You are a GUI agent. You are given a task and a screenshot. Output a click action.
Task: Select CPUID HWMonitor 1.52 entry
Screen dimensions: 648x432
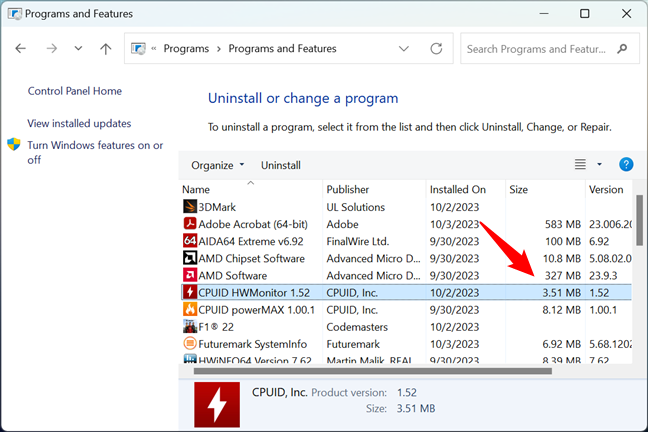point(254,293)
